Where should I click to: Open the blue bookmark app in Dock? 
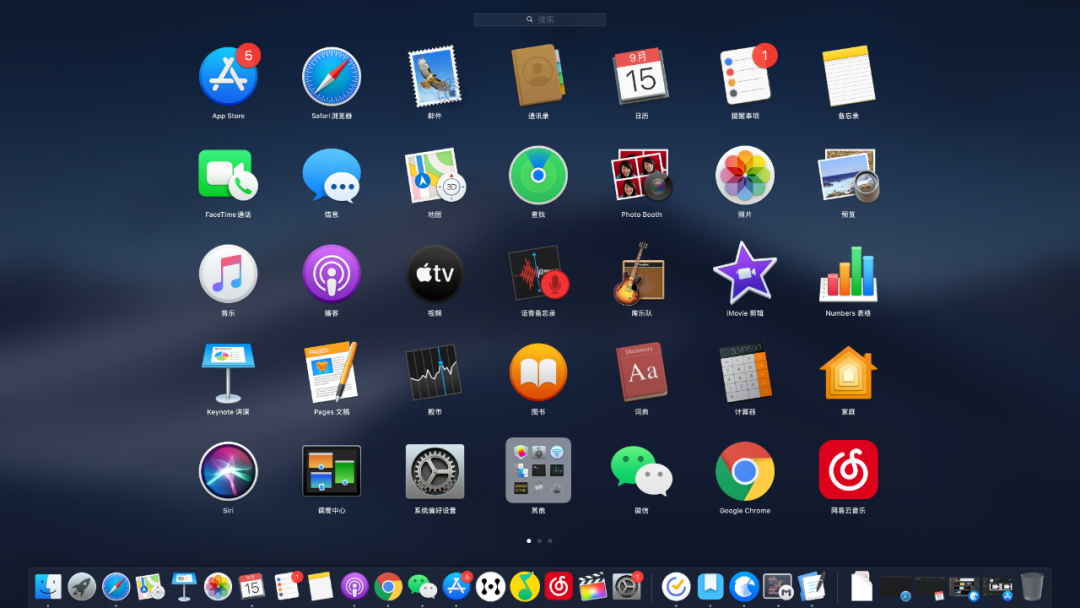pyautogui.click(x=710, y=587)
